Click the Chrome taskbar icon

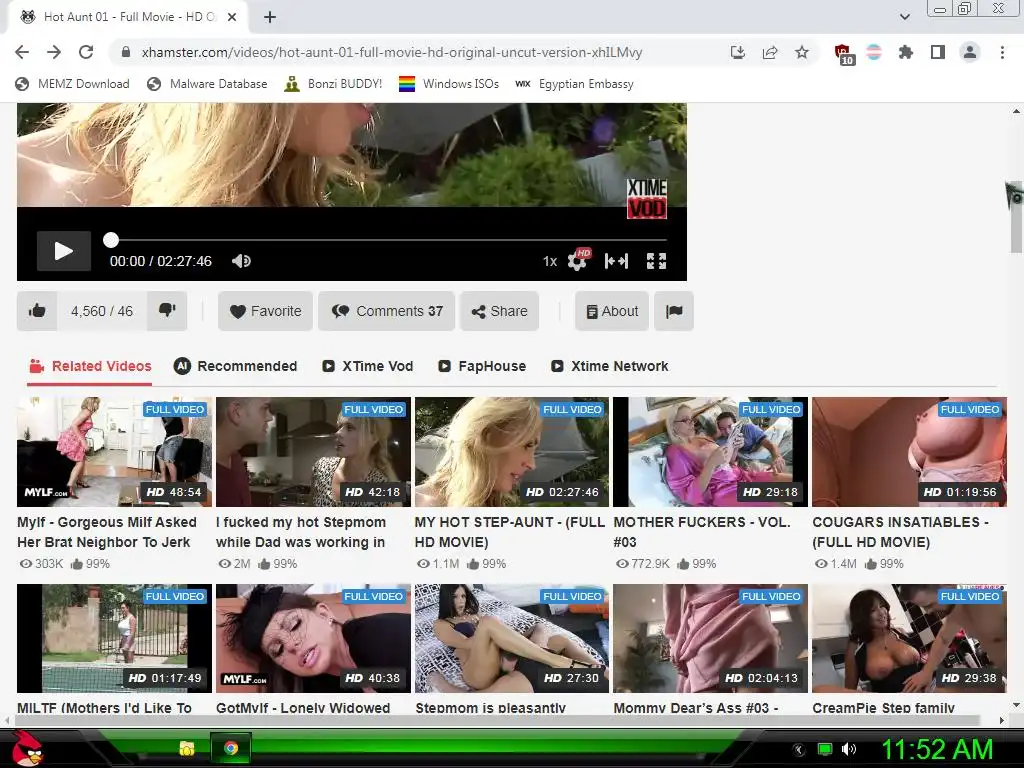tap(231, 748)
